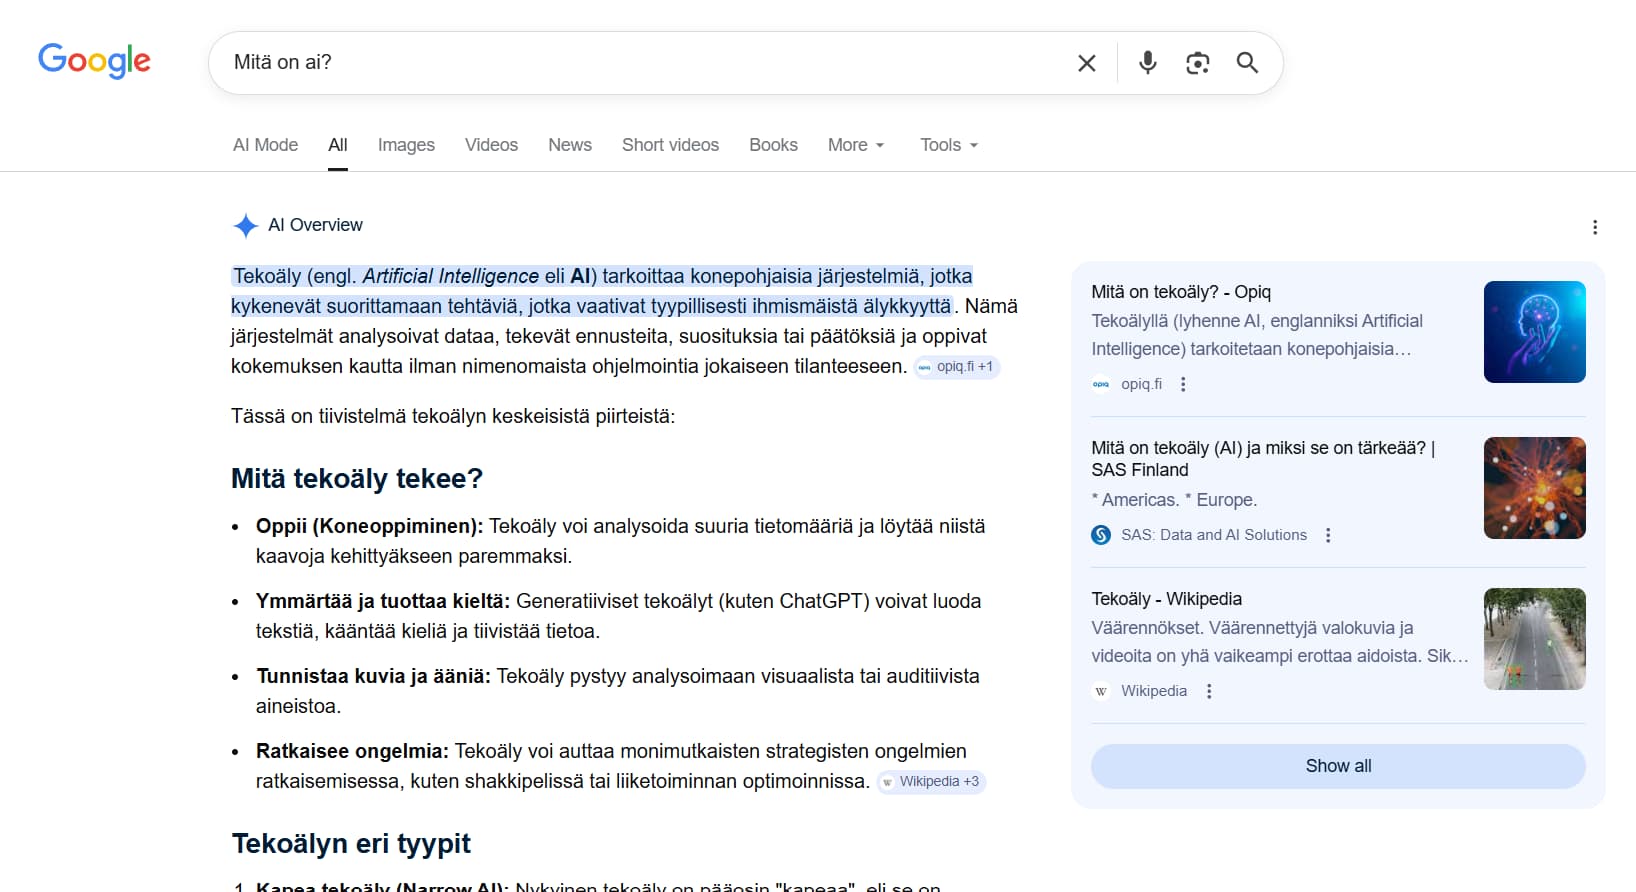This screenshot has width=1636, height=892.
Task: Click the magnifying glass search button
Action: coord(1247,63)
